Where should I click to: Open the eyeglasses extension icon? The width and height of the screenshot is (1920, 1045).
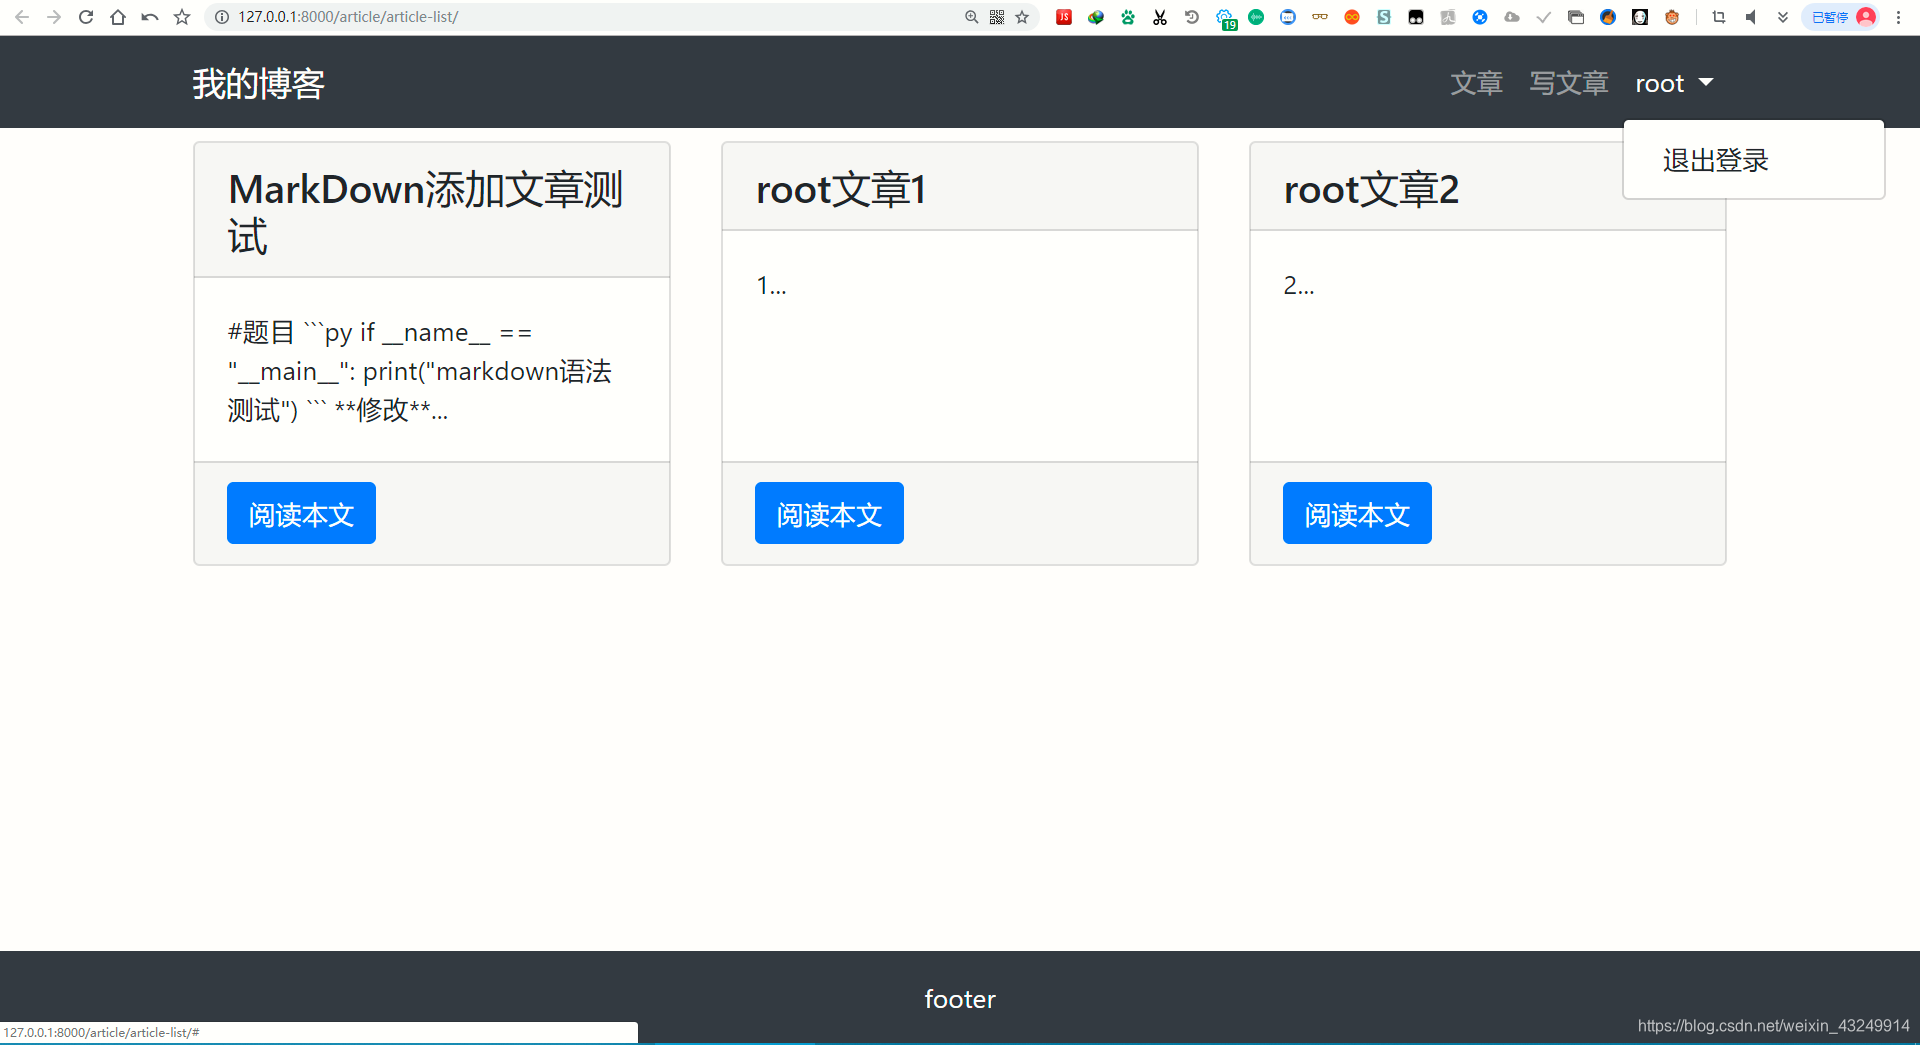click(x=1320, y=17)
